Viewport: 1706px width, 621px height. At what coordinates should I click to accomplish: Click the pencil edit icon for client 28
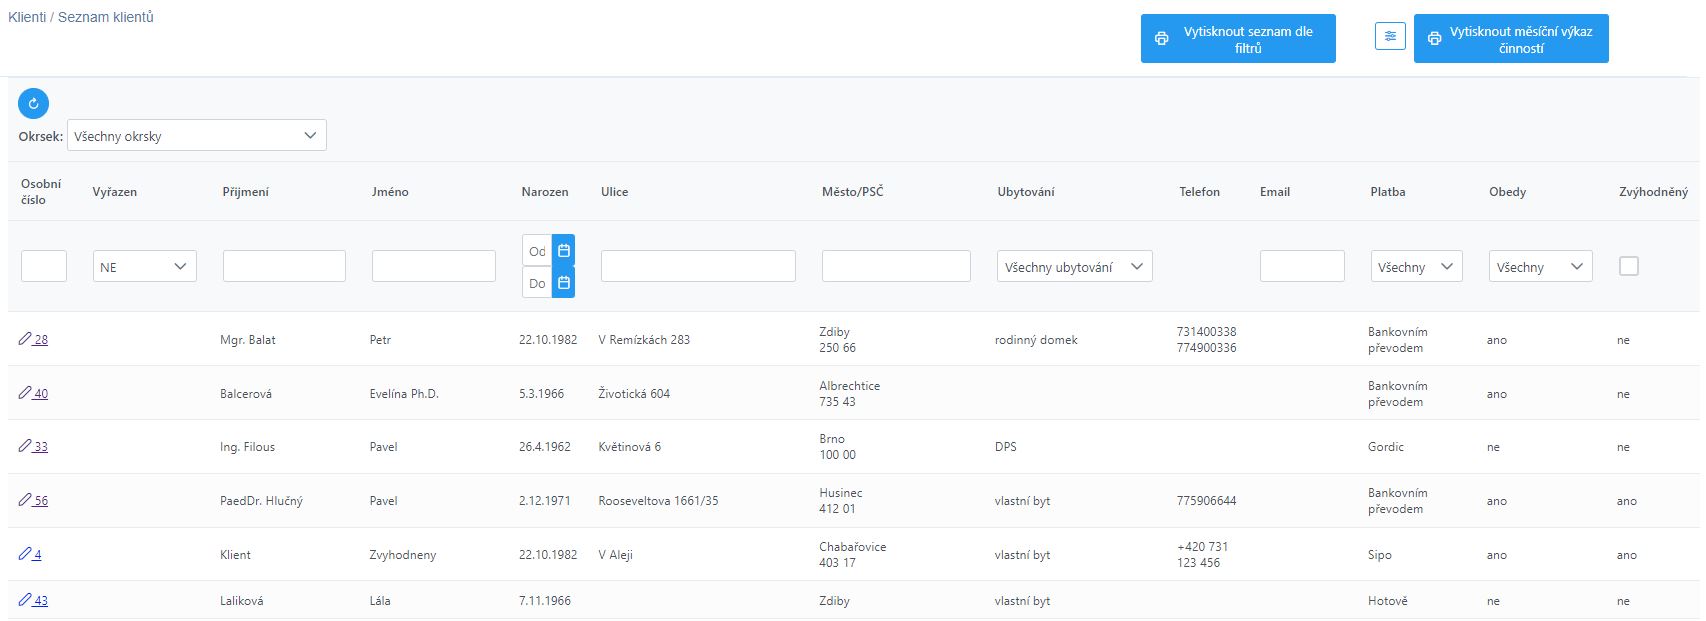25,339
